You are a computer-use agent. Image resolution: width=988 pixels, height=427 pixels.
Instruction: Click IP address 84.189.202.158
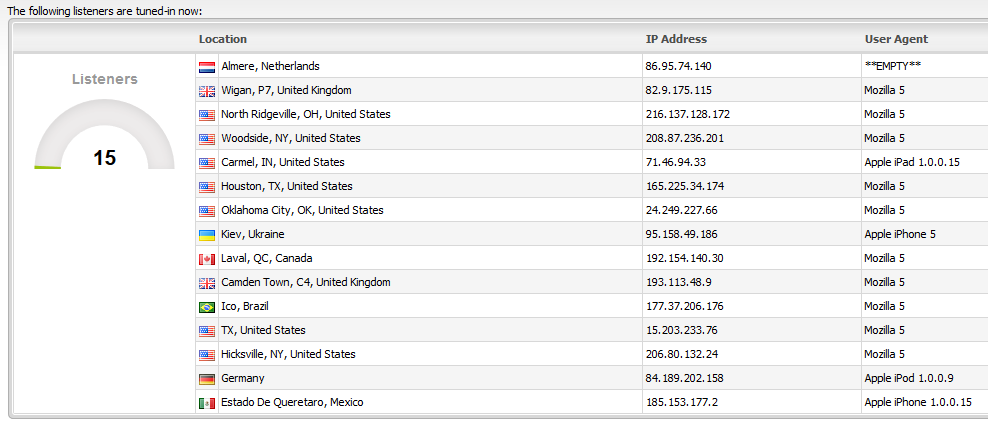tap(685, 378)
